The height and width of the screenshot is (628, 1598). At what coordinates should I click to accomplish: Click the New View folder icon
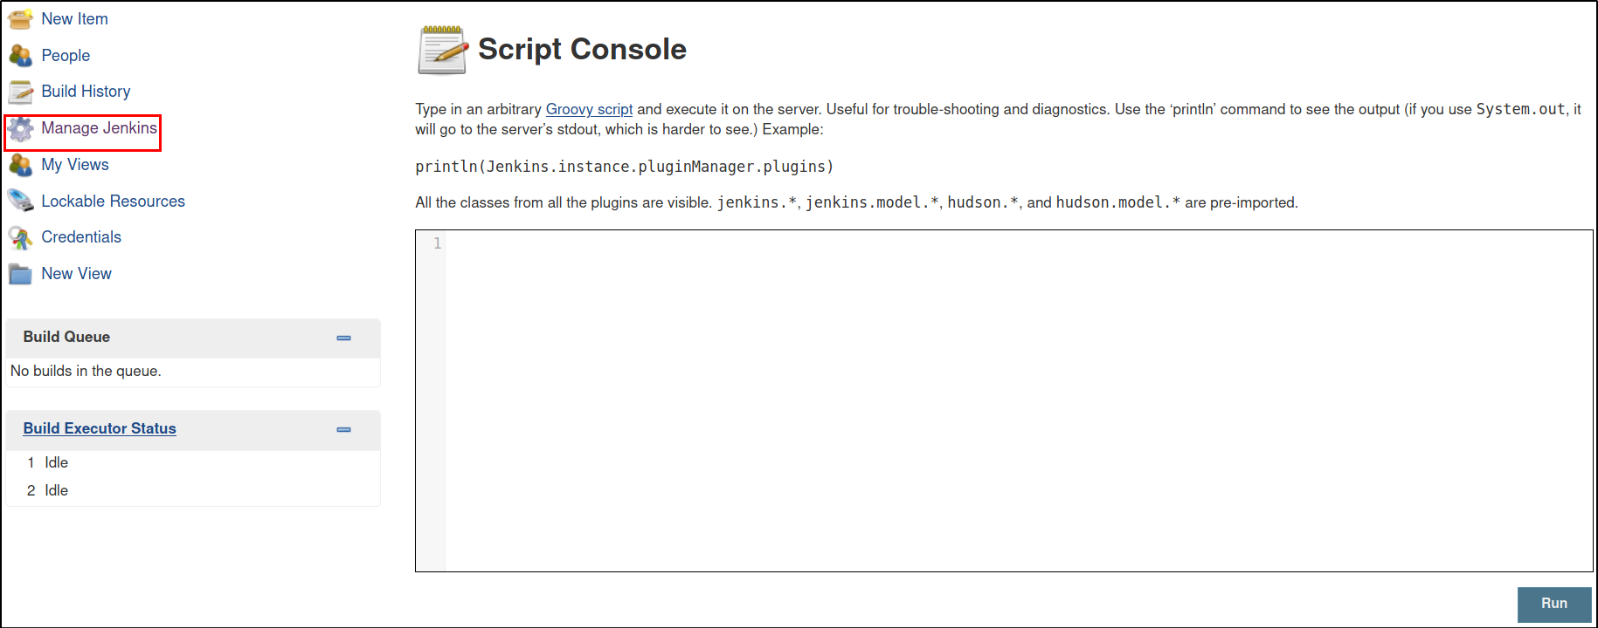[x=20, y=274]
